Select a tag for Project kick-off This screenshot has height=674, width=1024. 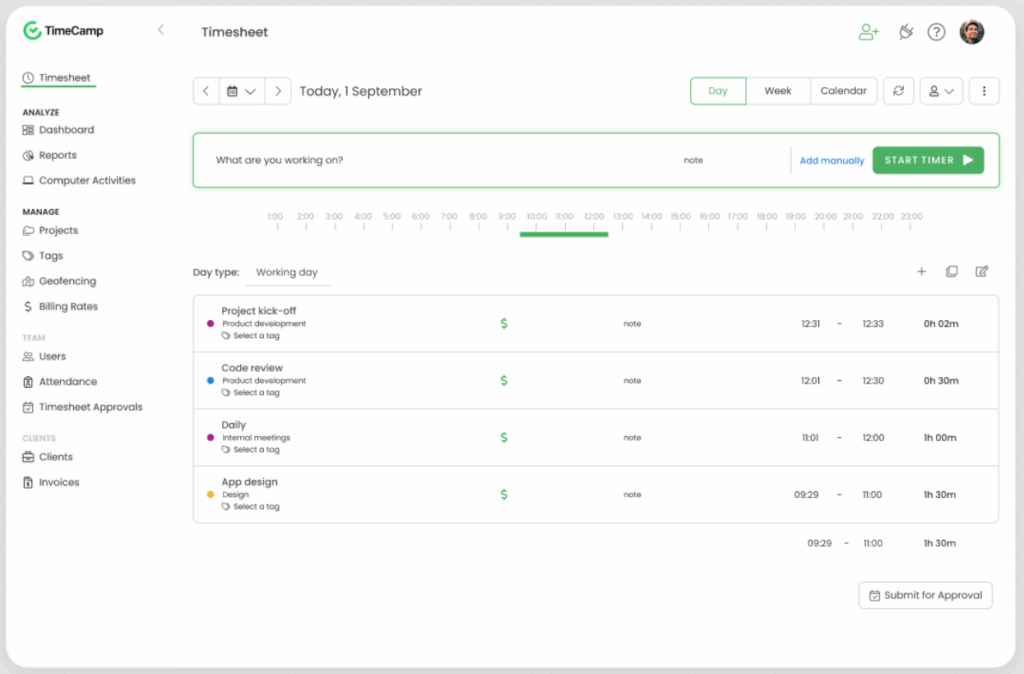click(x=251, y=336)
